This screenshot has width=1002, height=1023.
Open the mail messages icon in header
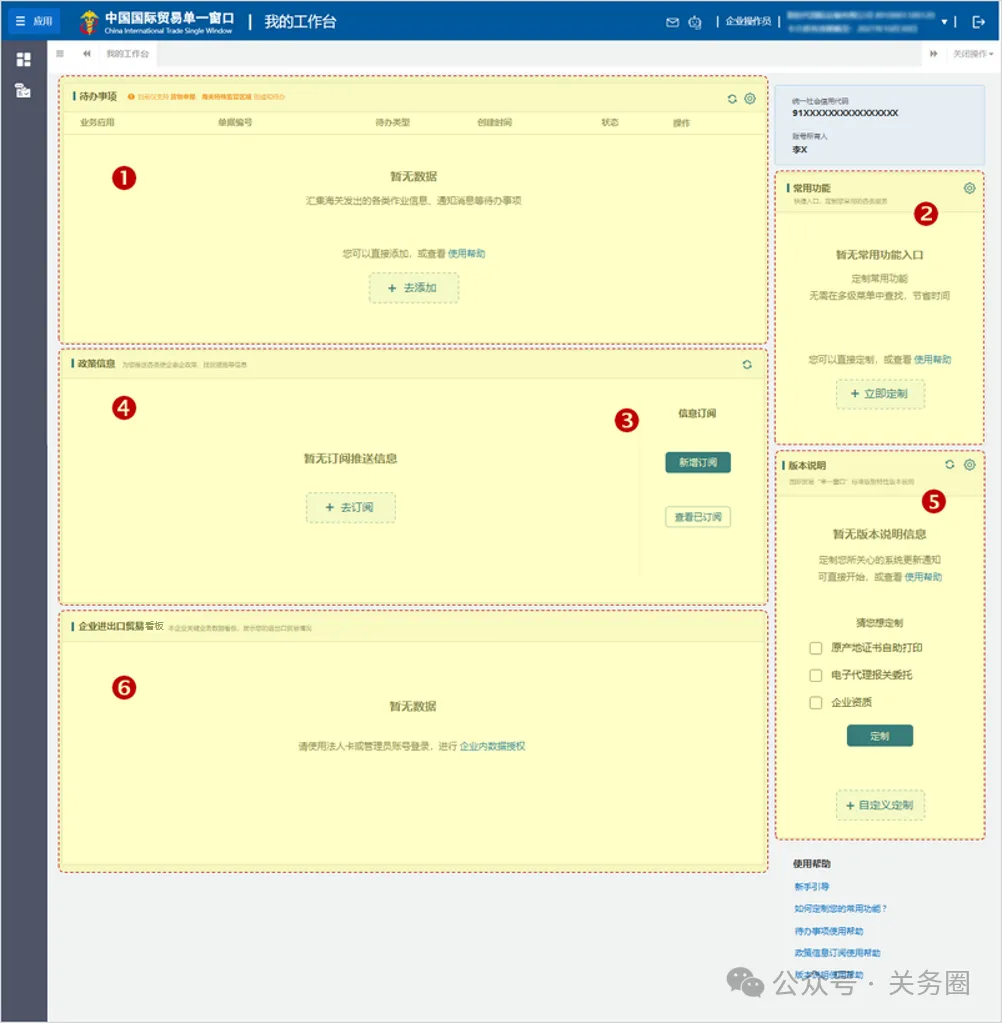(x=672, y=22)
